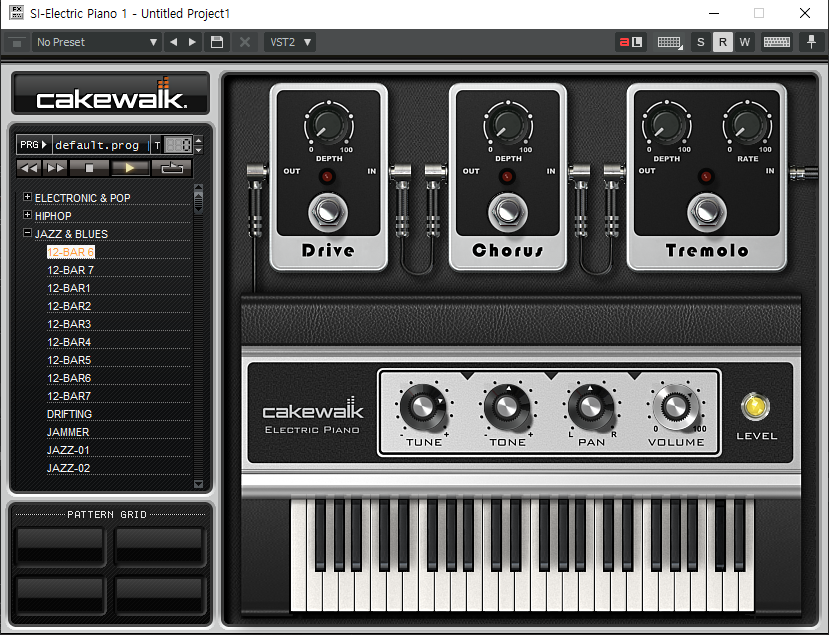
Task: Open the No Preset dropdown
Action: coord(96,42)
